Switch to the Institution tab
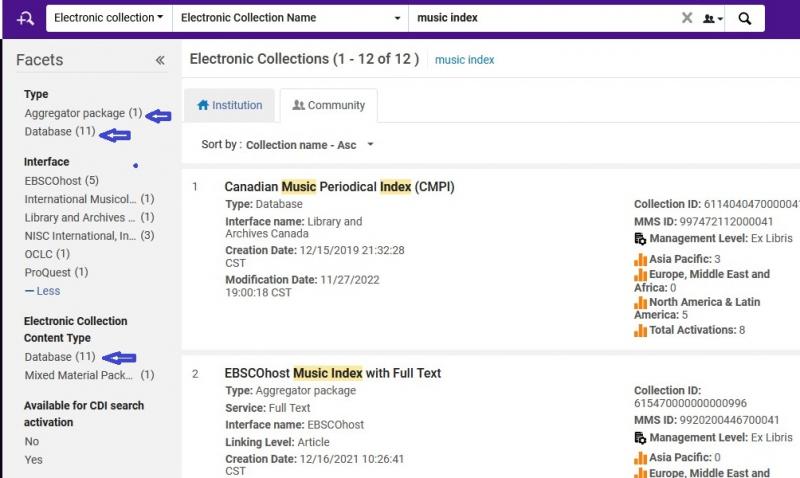Image resolution: width=800 pixels, height=478 pixels. (x=229, y=105)
